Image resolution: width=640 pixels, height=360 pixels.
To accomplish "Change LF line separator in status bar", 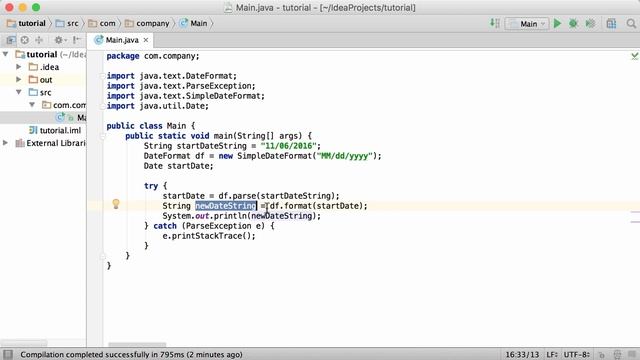I will [x=552, y=355].
